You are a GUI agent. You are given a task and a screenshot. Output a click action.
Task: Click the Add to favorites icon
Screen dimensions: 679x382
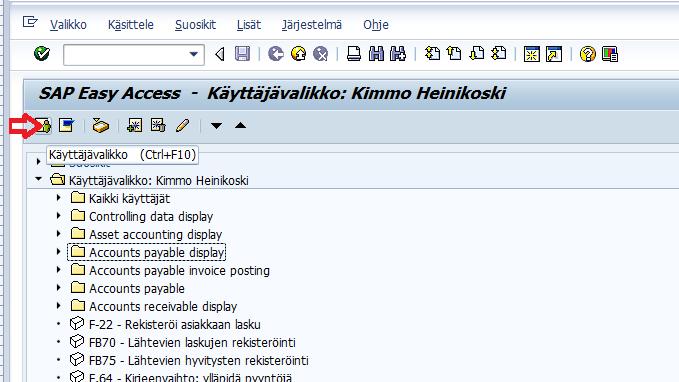pyautogui.click(x=134, y=126)
